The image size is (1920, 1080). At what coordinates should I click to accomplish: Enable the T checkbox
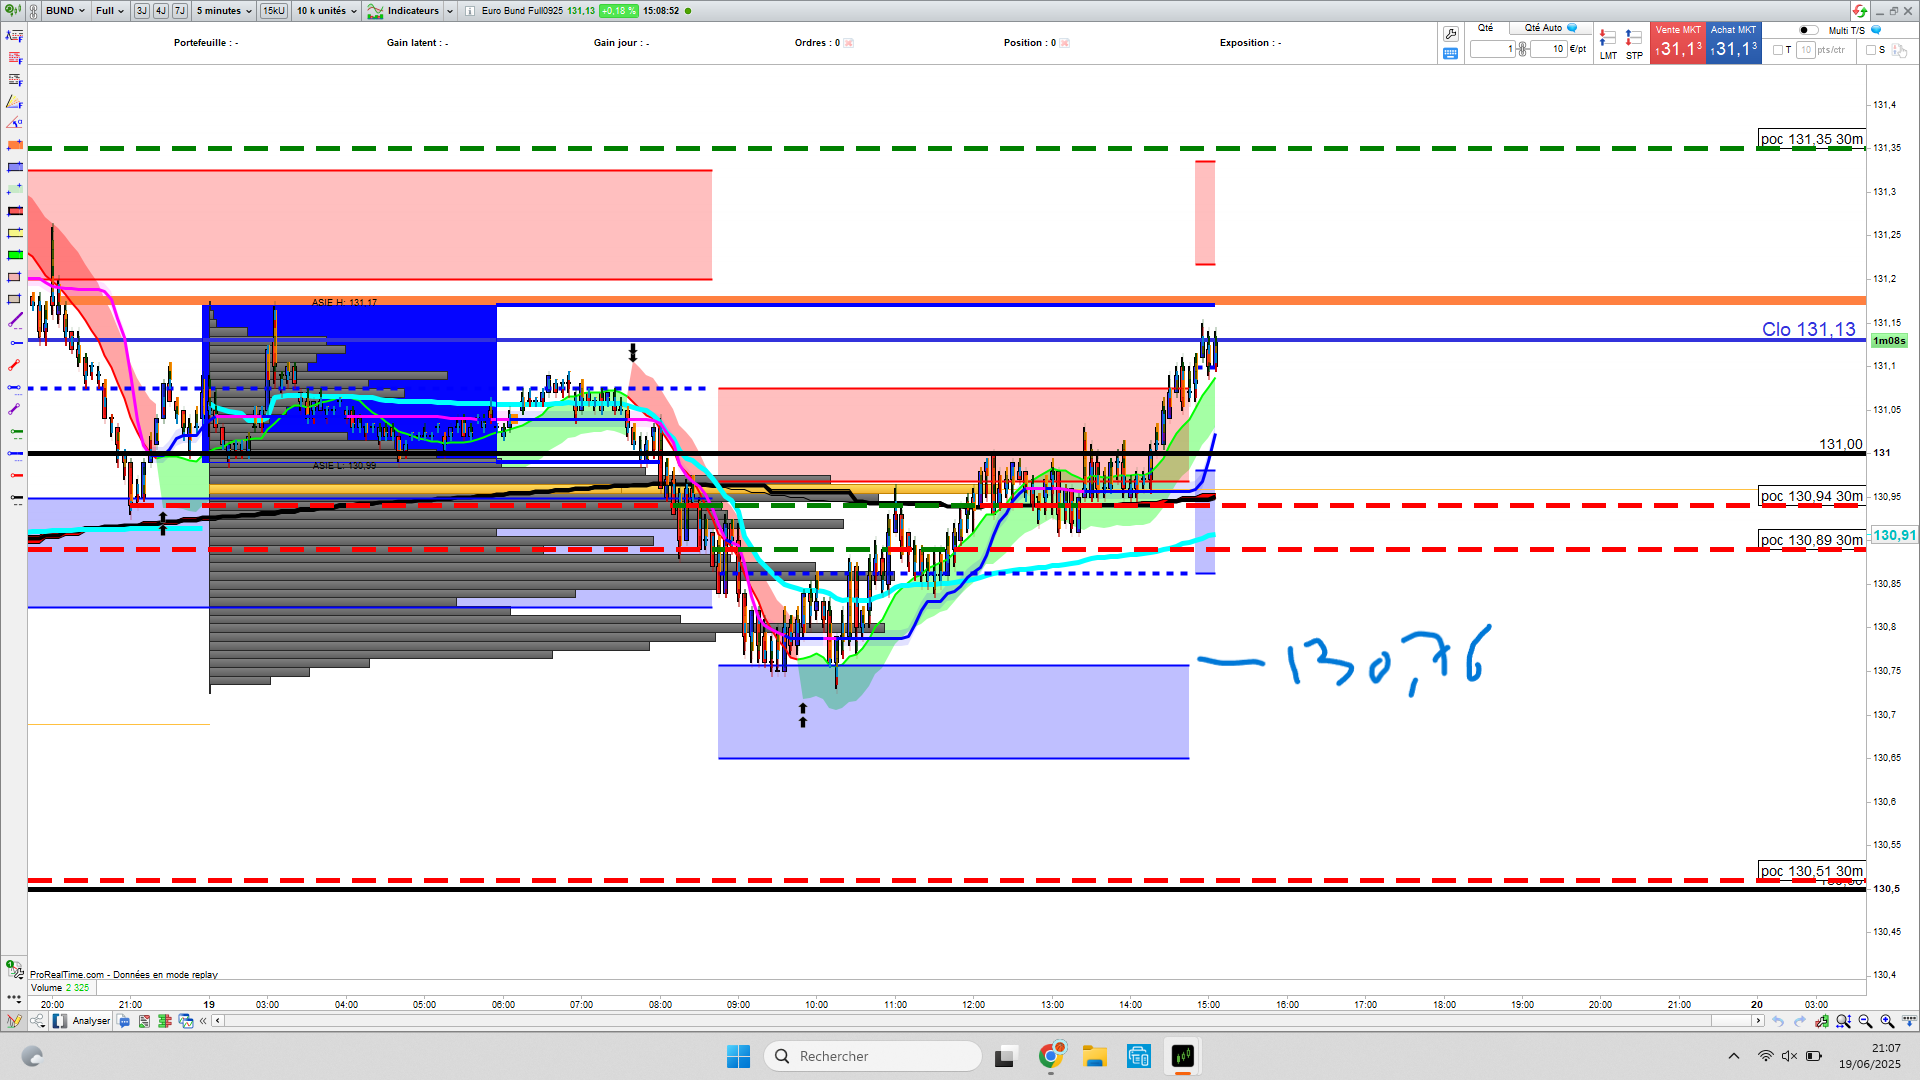click(1778, 50)
